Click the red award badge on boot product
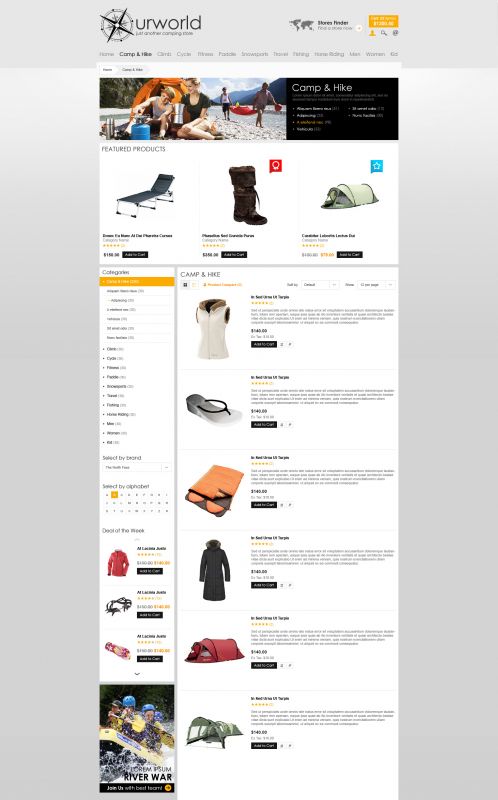Viewport: 498px width, 800px height. 276,166
